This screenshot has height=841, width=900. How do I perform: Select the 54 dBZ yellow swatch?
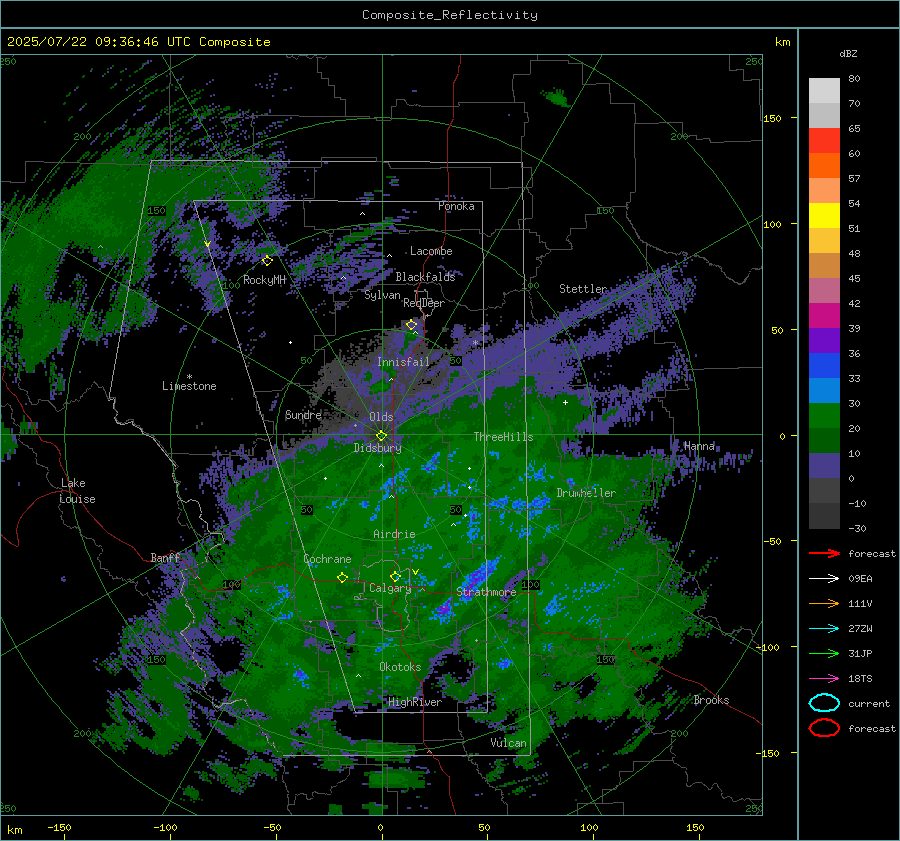tap(824, 215)
